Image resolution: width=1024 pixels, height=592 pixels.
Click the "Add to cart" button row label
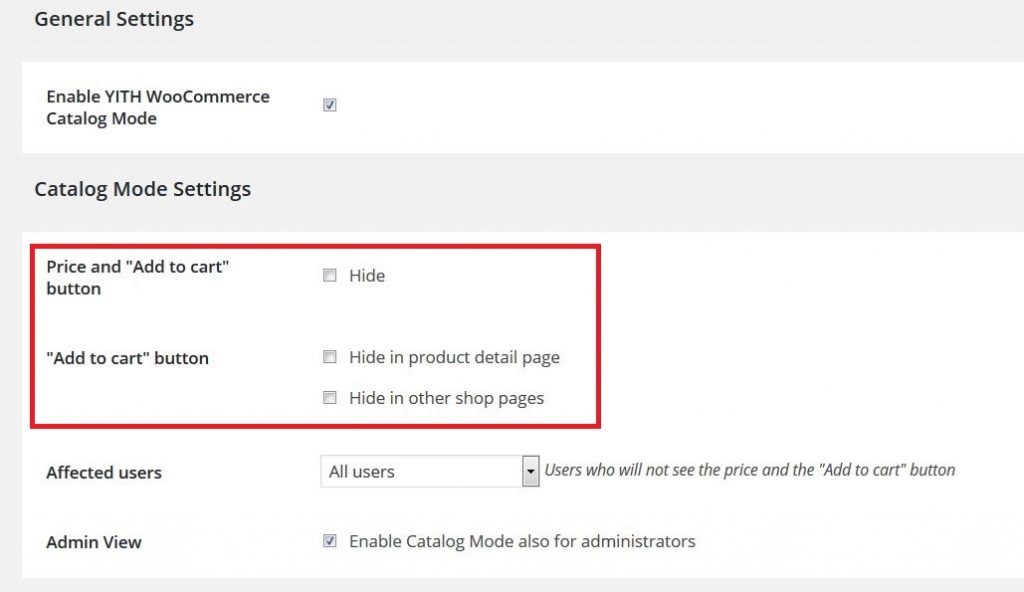coord(127,358)
